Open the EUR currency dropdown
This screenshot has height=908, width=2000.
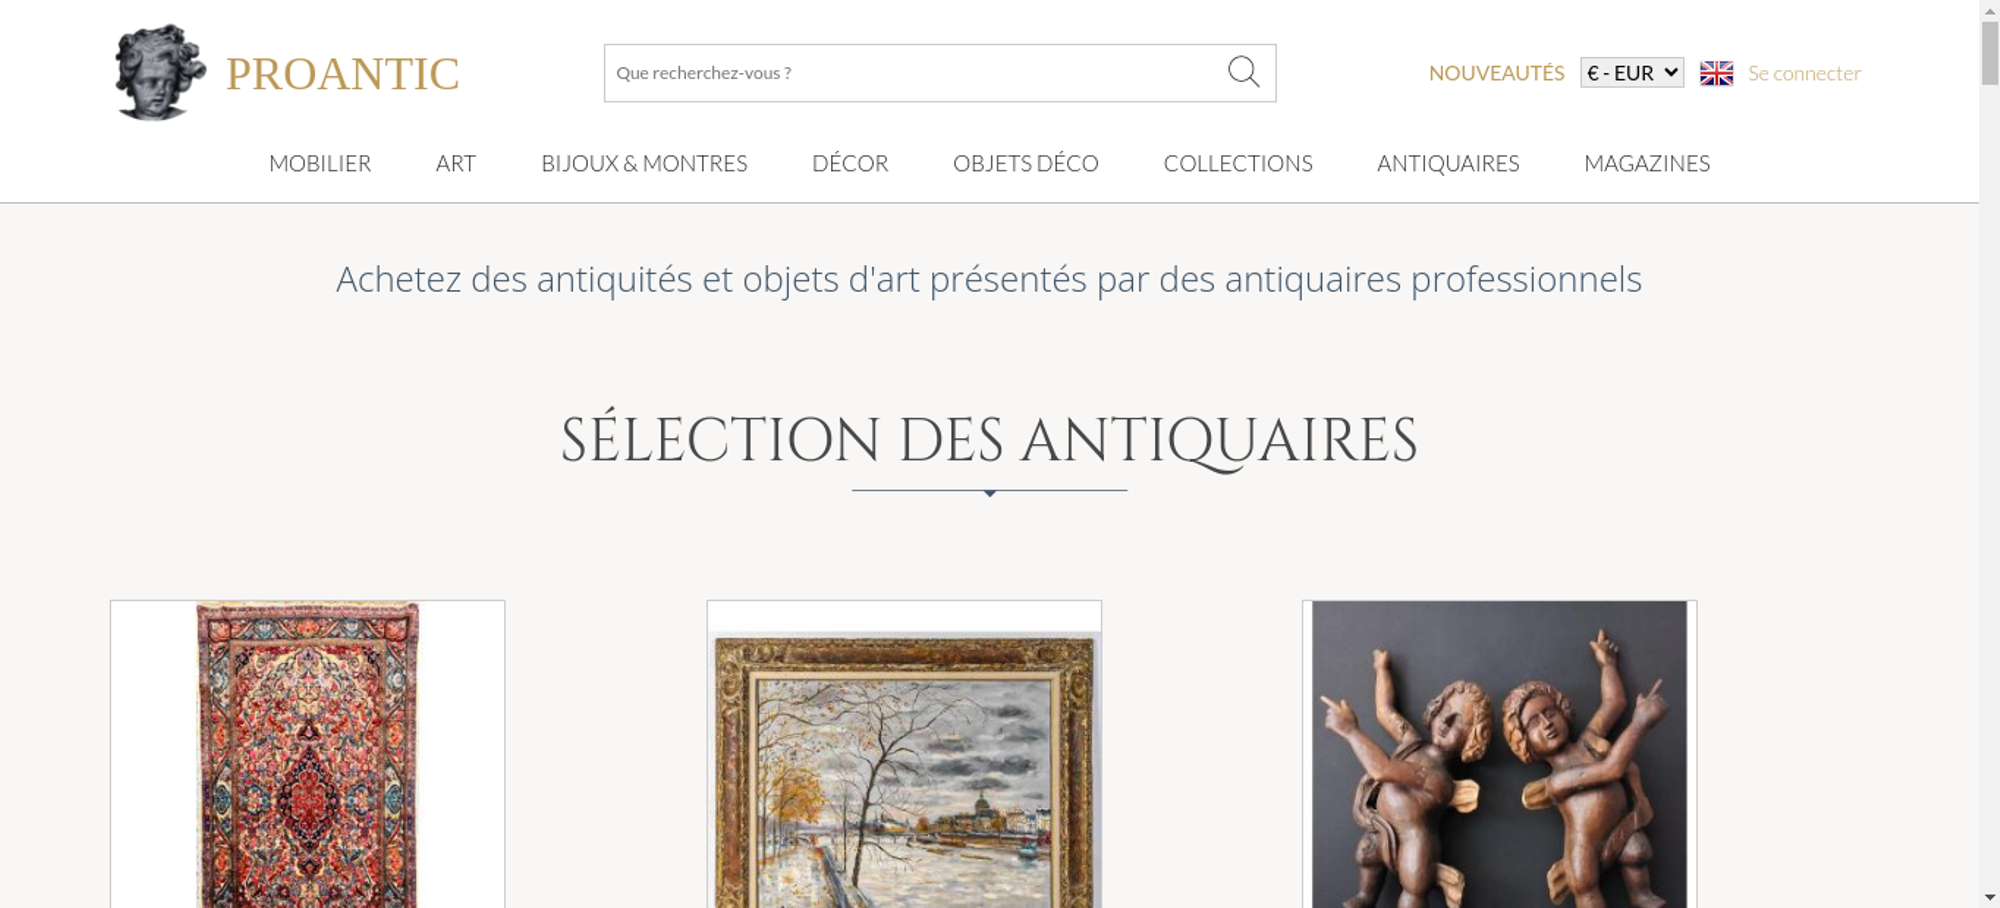1632,73
